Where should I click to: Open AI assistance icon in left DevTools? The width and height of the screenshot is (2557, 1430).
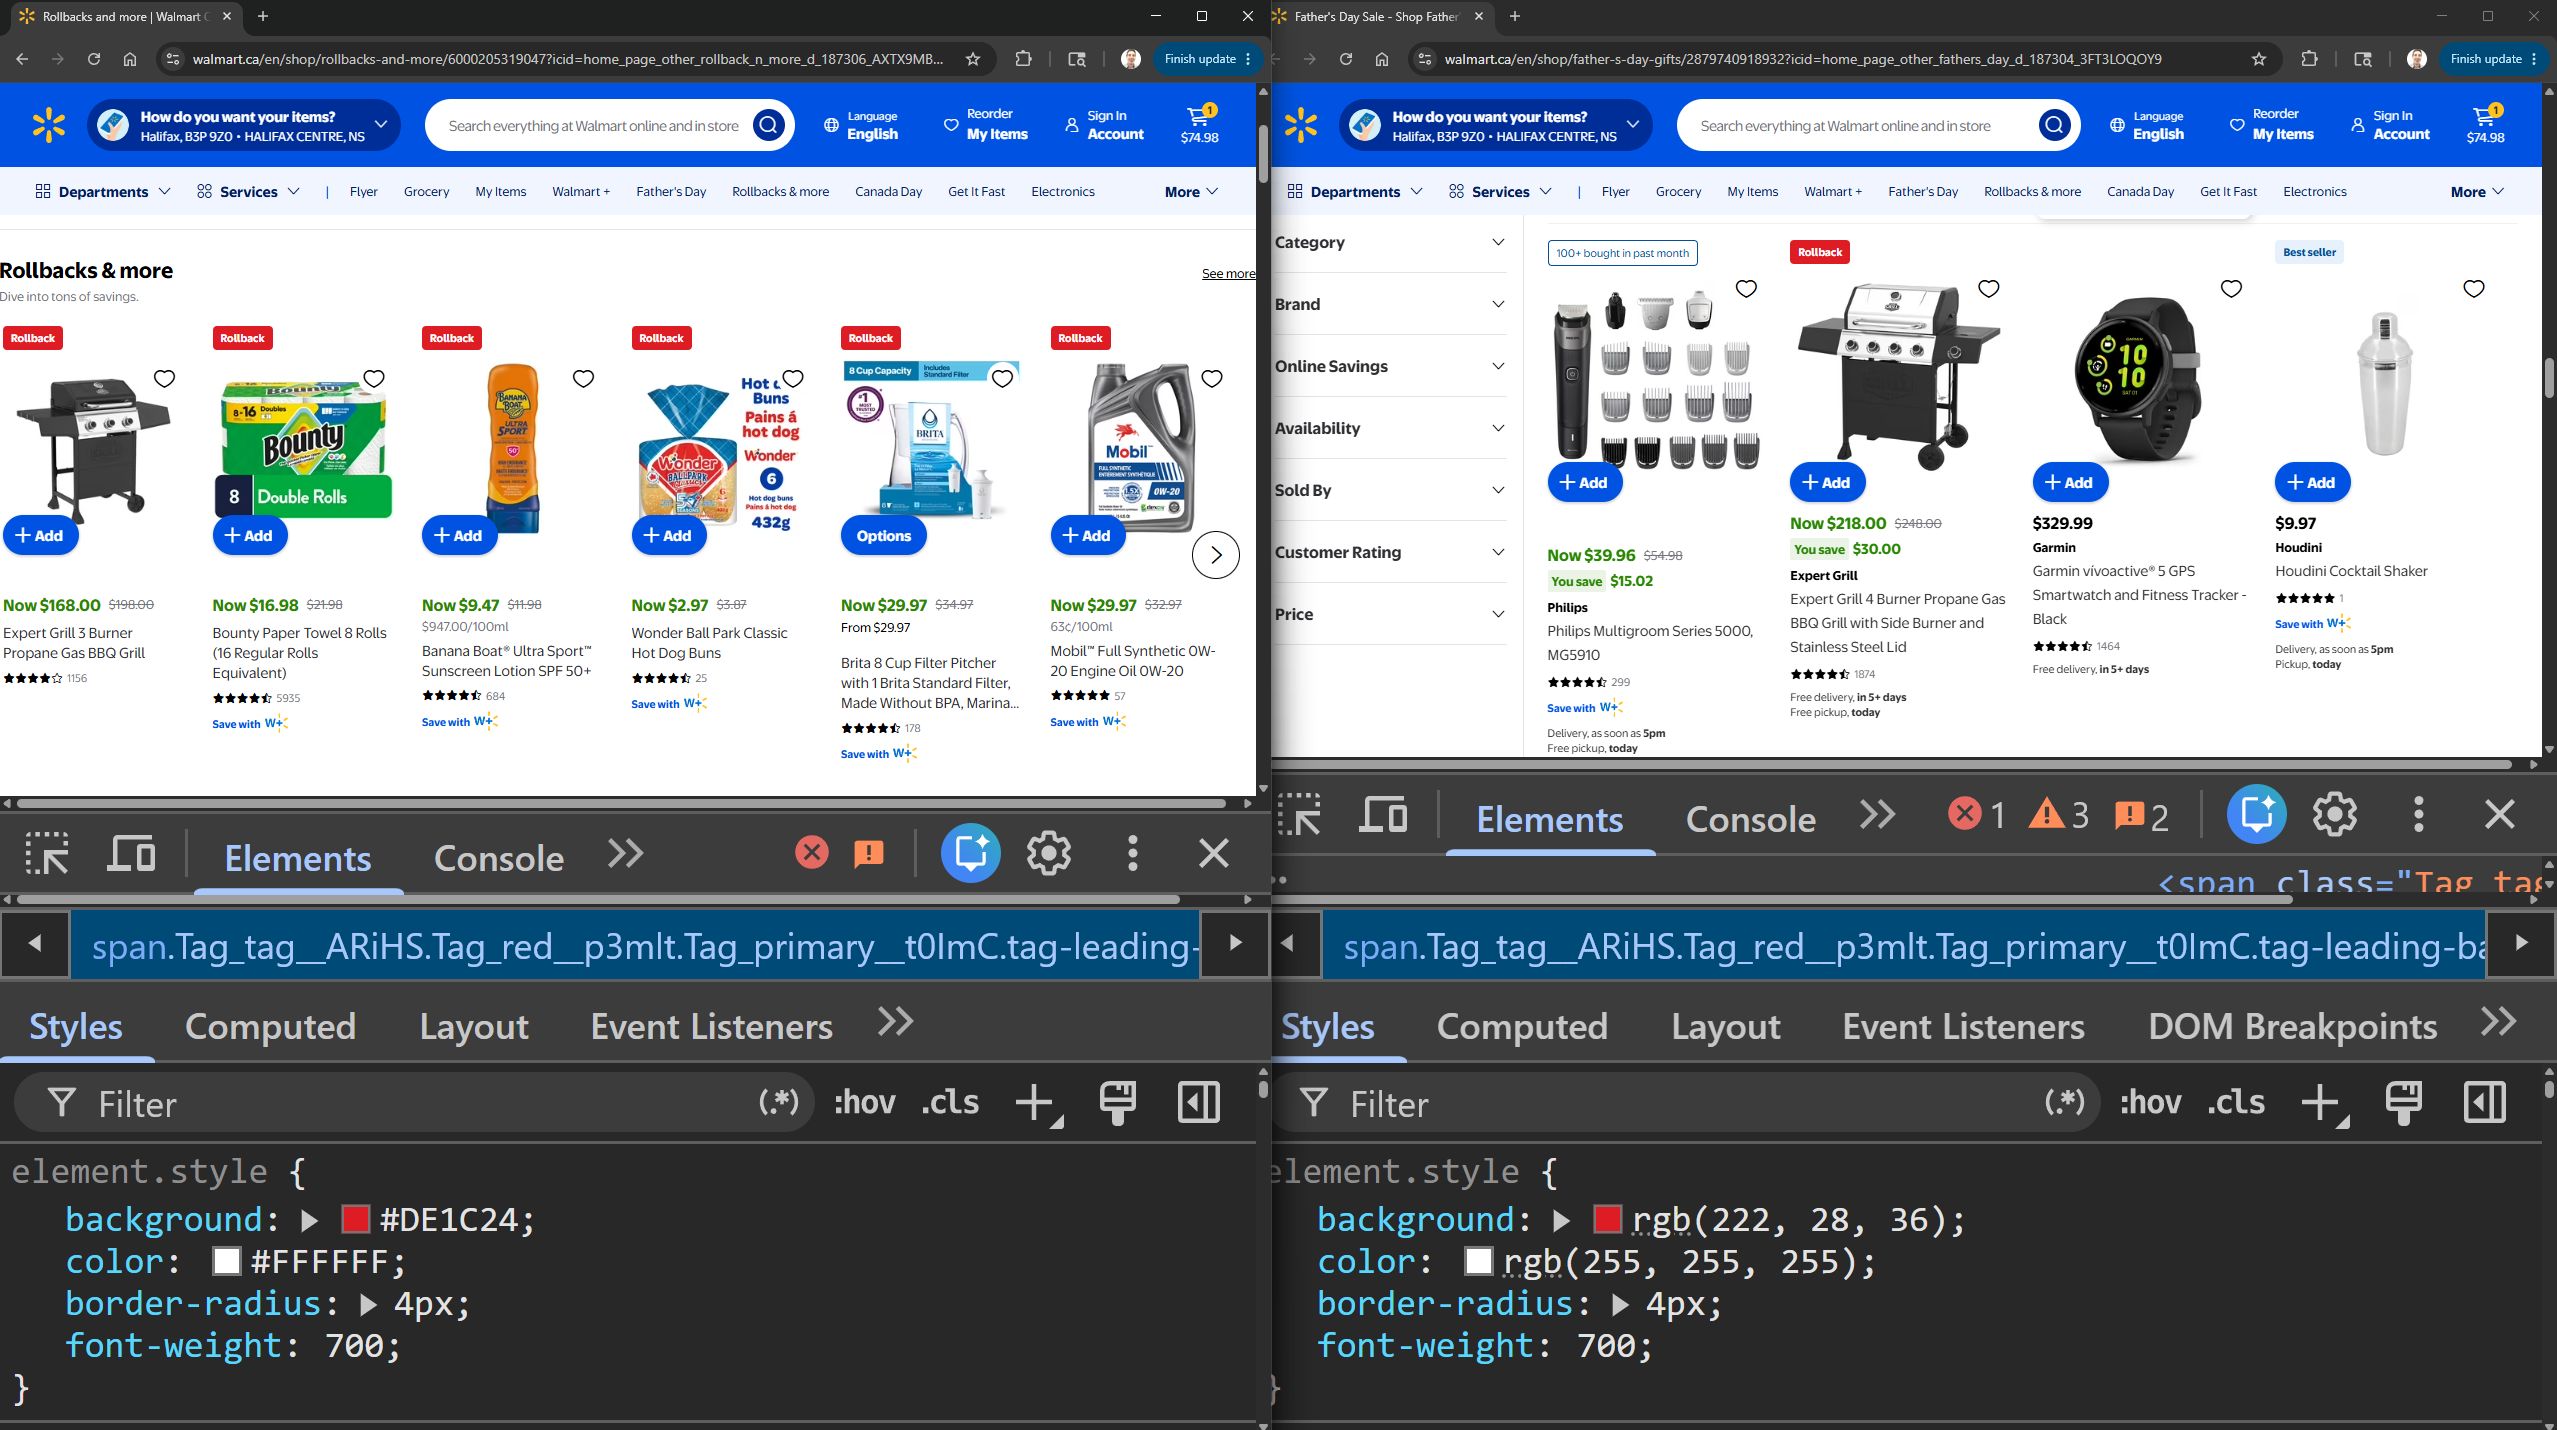(970, 853)
